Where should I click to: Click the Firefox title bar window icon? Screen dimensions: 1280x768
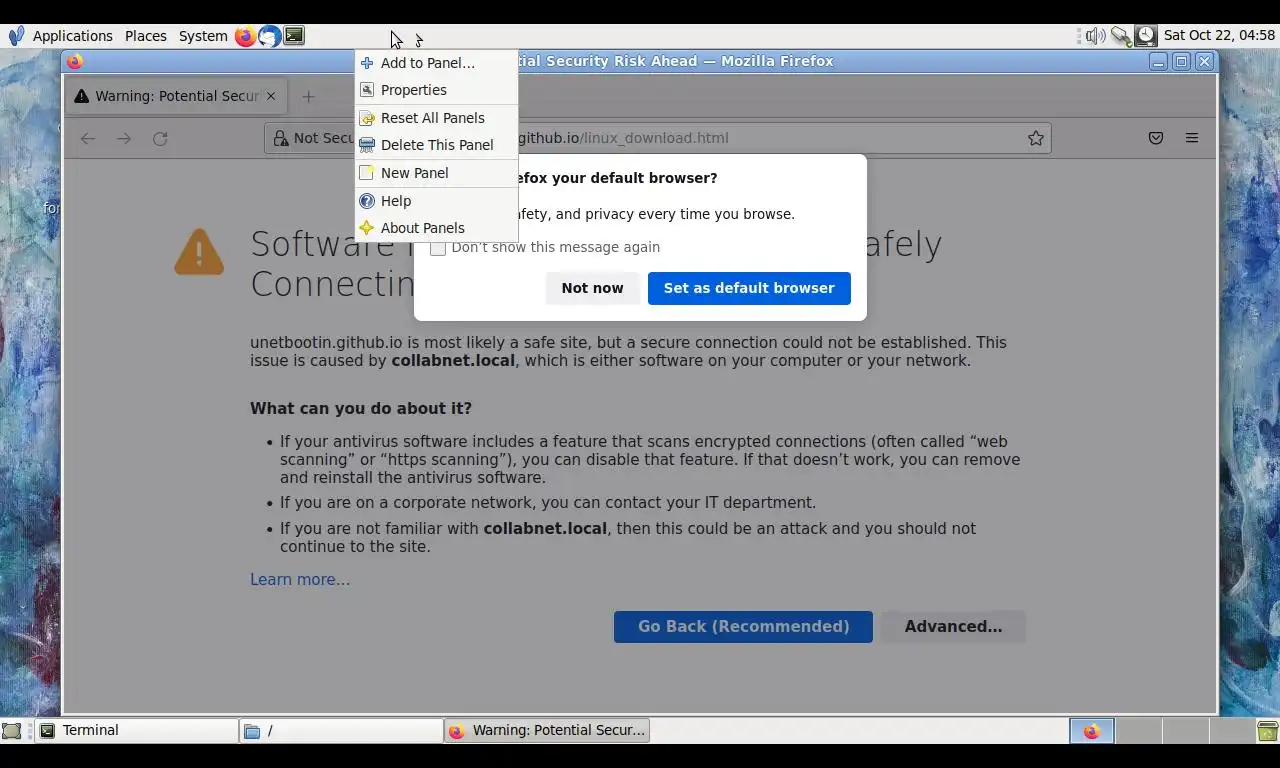click(75, 61)
